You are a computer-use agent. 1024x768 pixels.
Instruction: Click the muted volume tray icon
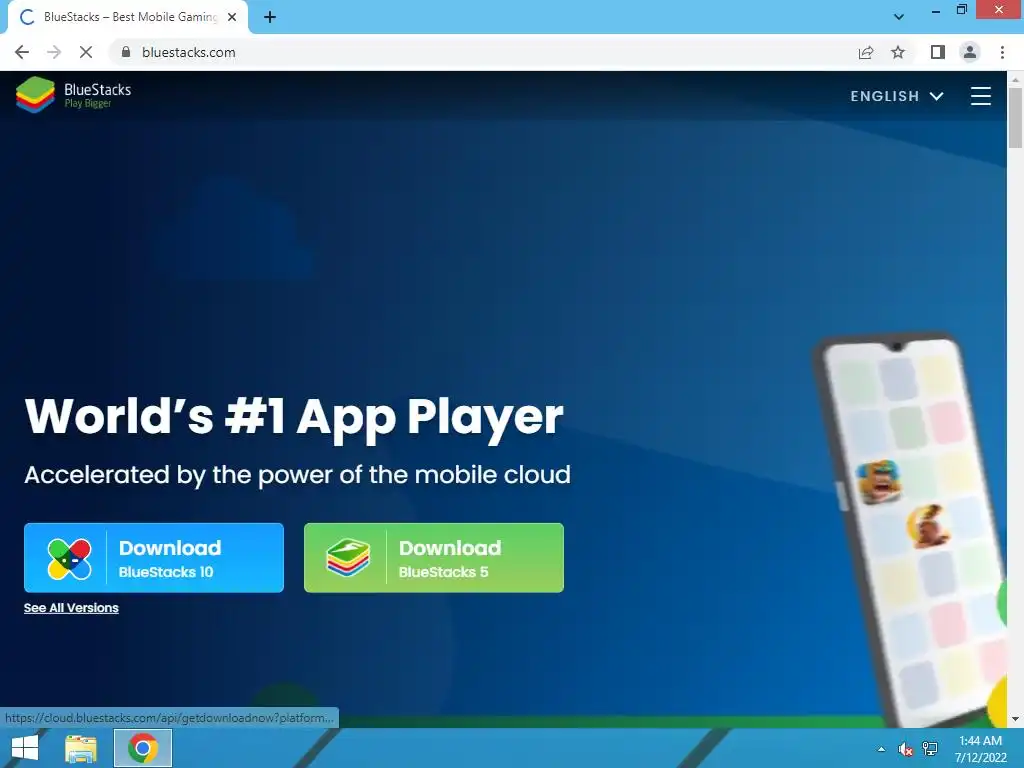pyautogui.click(x=905, y=749)
